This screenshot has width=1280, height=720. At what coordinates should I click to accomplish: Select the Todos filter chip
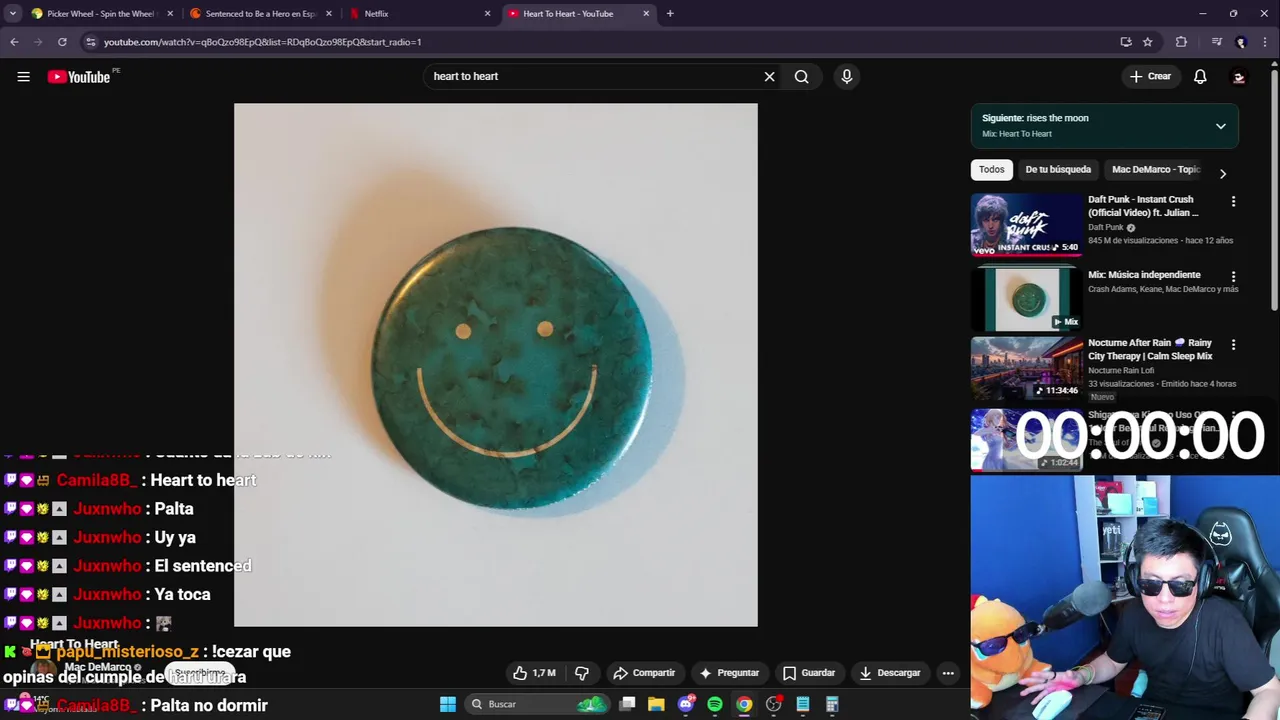(991, 170)
